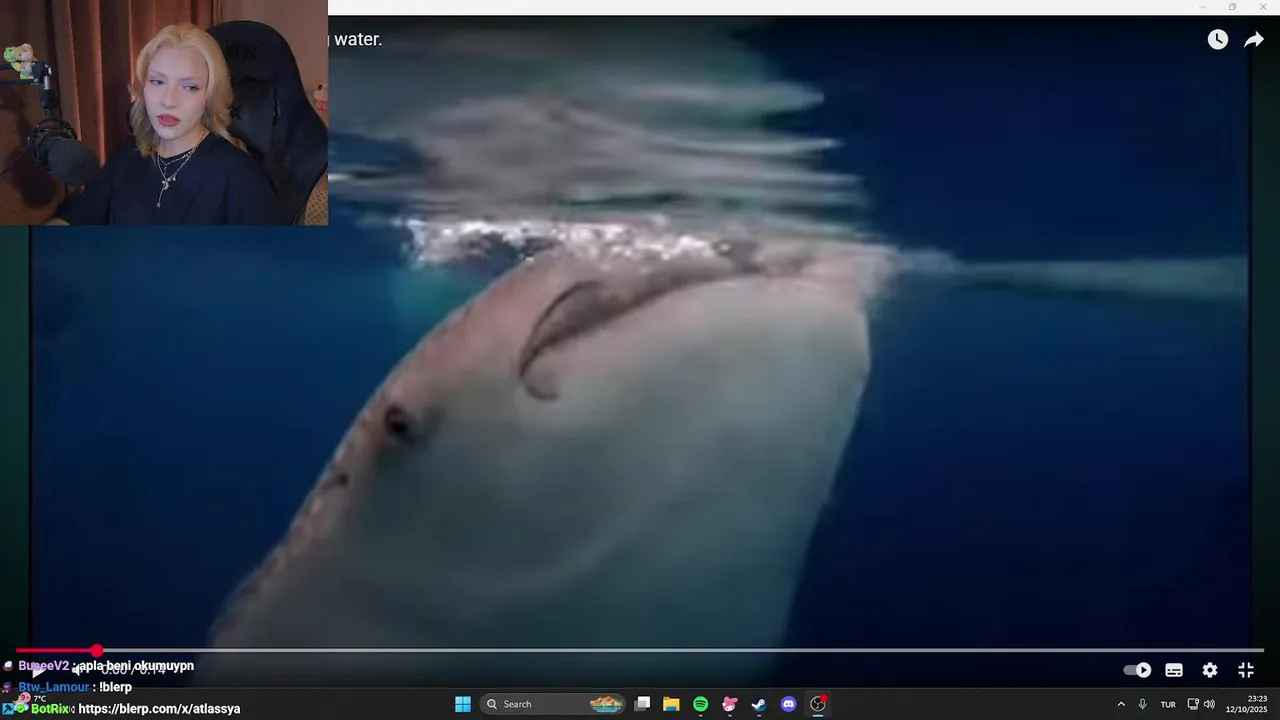
Task: Click the microphone tray icon
Action: click(1142, 704)
